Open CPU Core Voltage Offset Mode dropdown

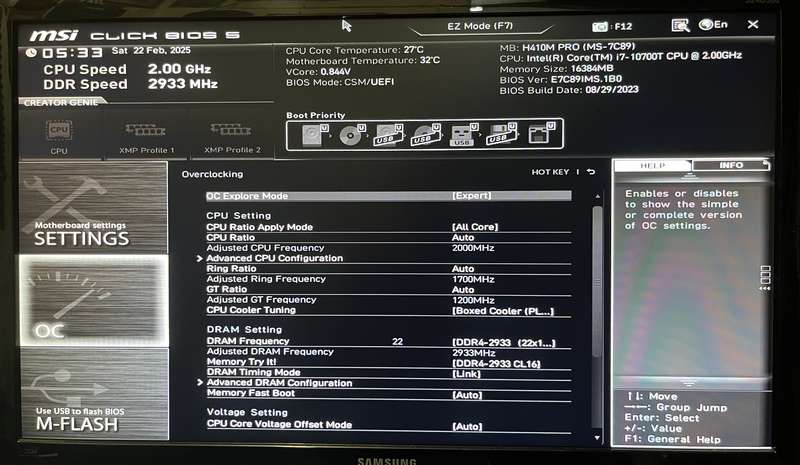(467, 426)
